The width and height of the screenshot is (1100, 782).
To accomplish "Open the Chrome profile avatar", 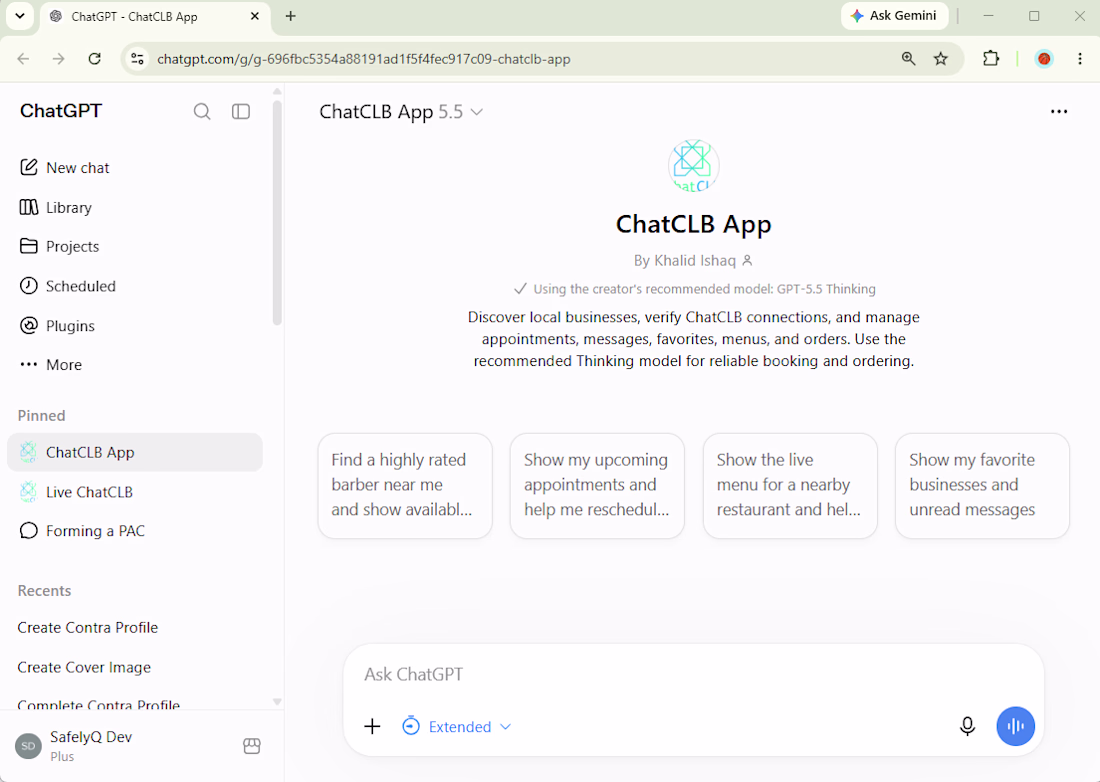I will pyautogui.click(x=1044, y=59).
